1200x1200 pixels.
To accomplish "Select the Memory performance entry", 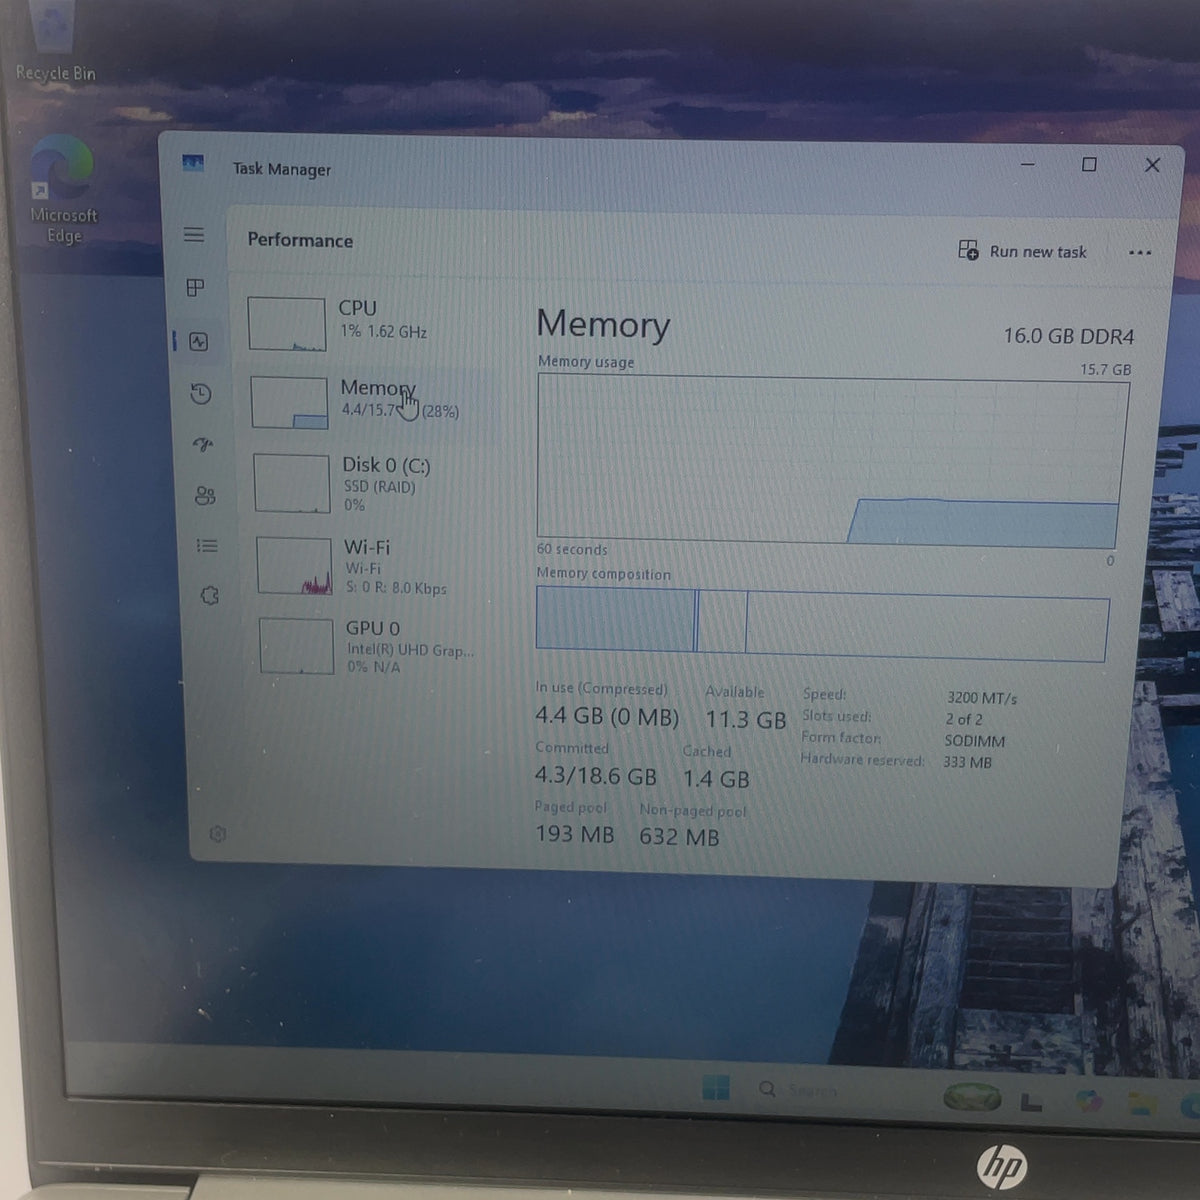I will point(368,401).
